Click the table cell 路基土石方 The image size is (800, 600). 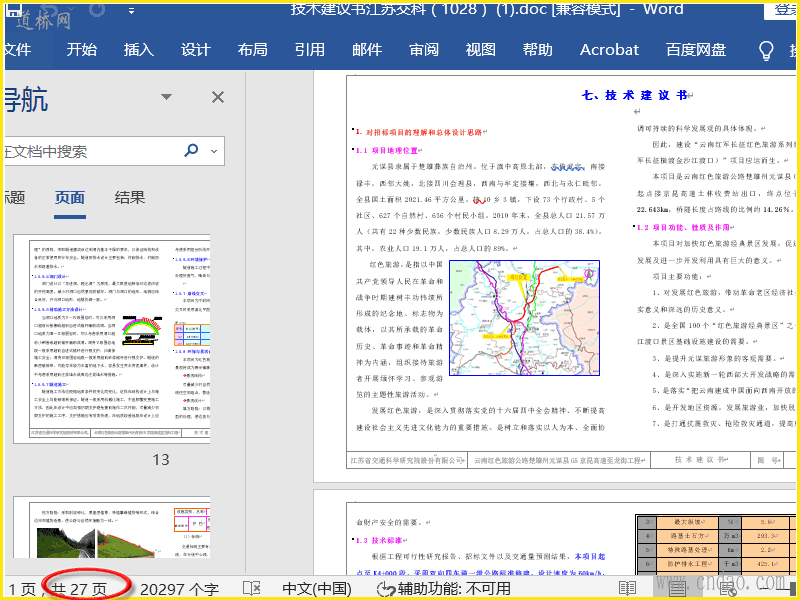[x=687, y=536]
